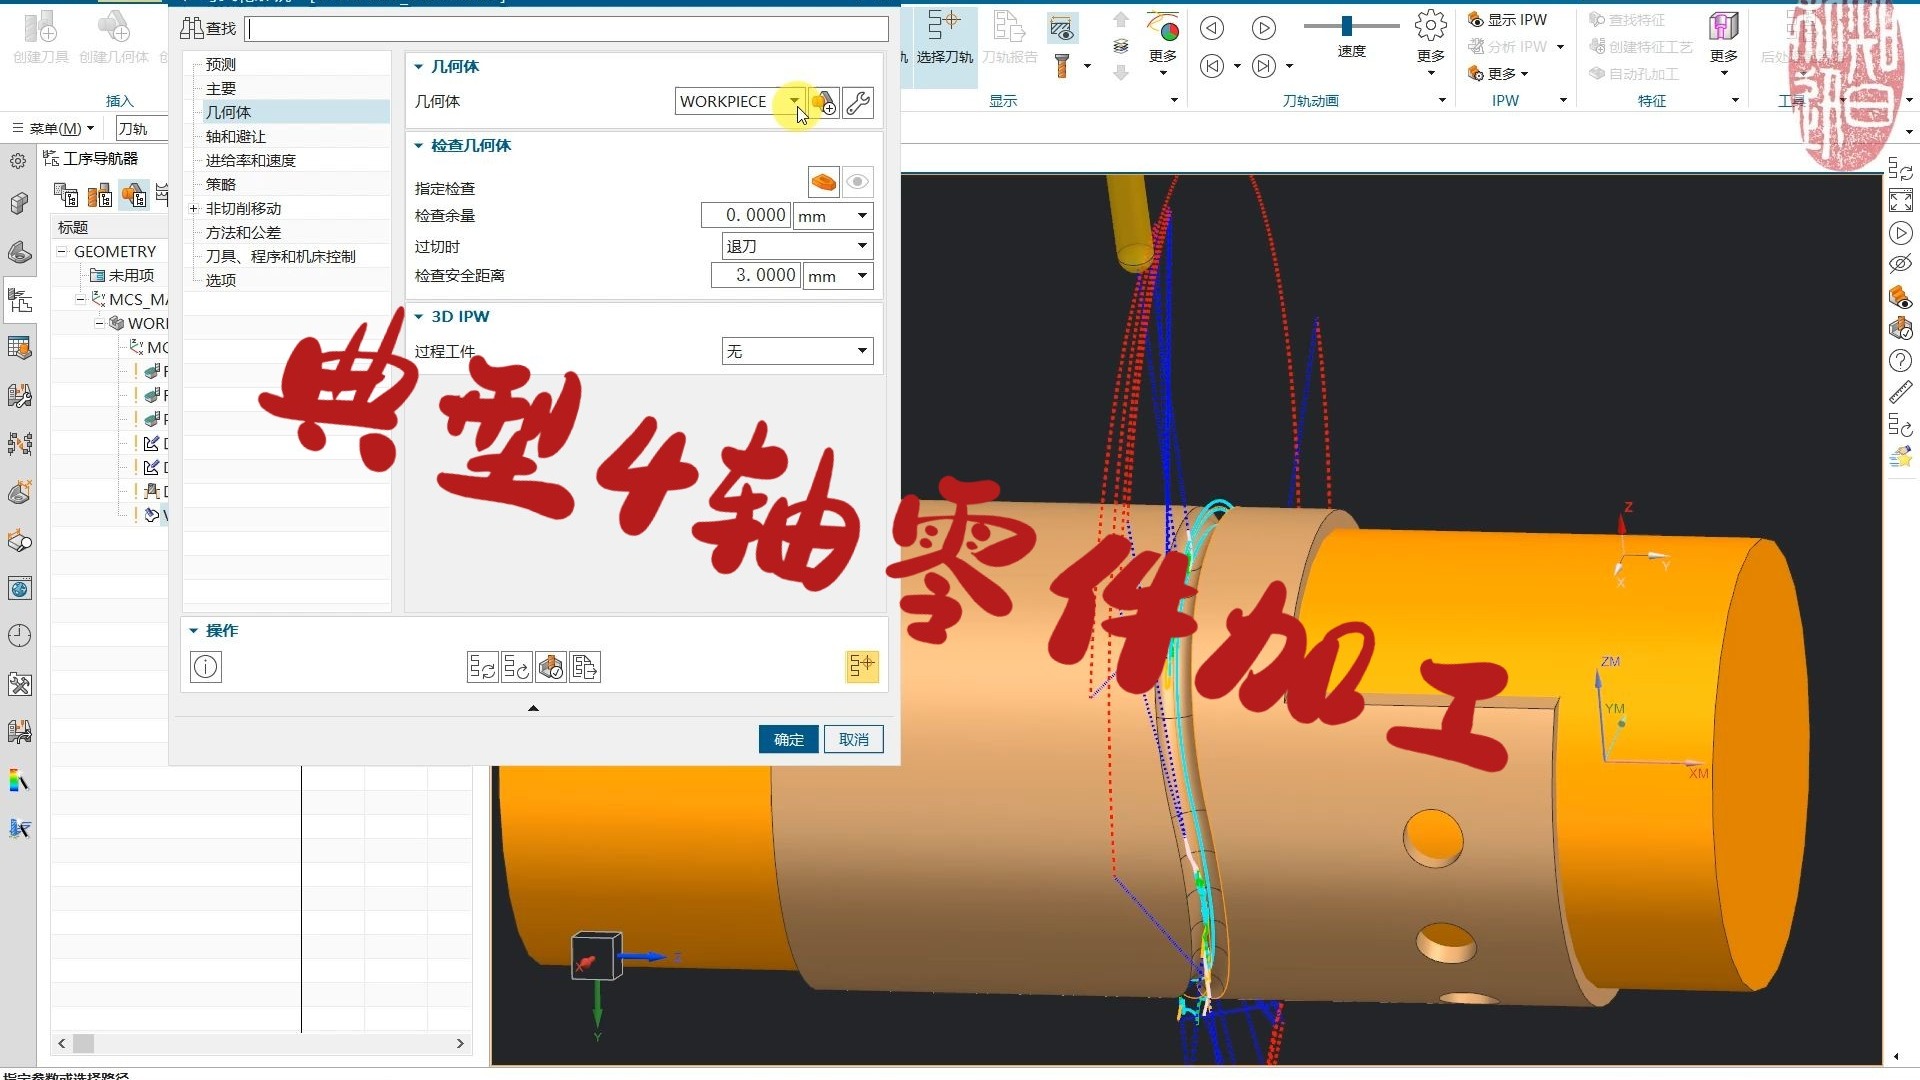Open the 菜单(M) menu

[53, 128]
